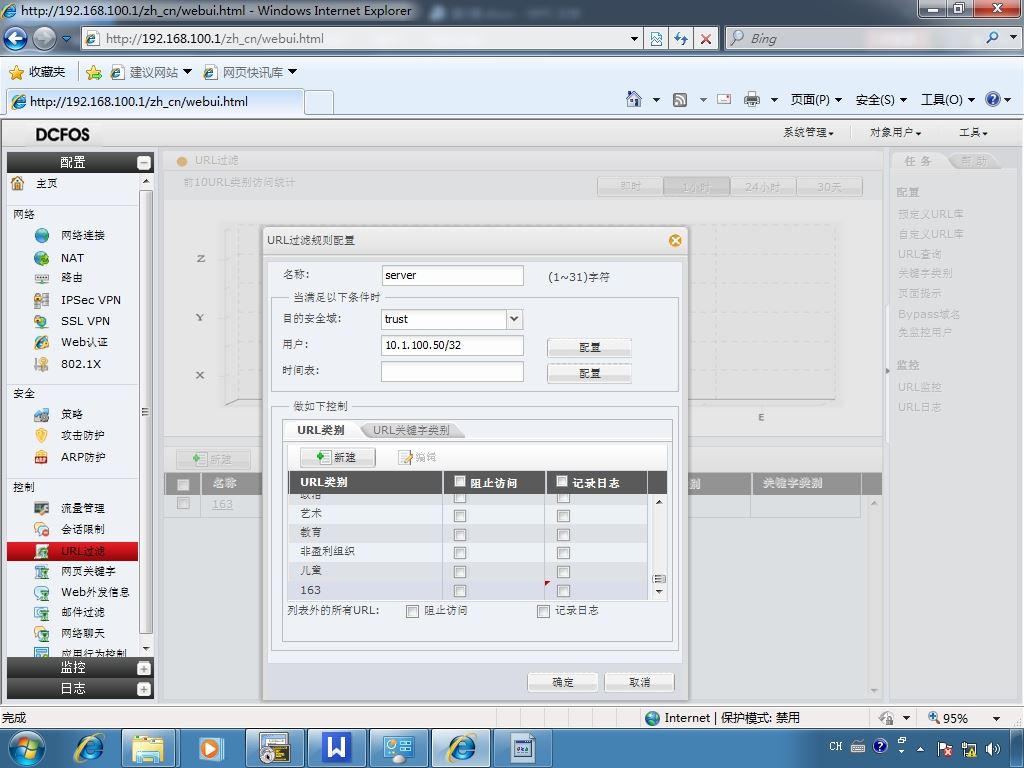1024x768 pixels.
Task: Click into the 名称 server input field
Action: pyautogui.click(x=453, y=275)
